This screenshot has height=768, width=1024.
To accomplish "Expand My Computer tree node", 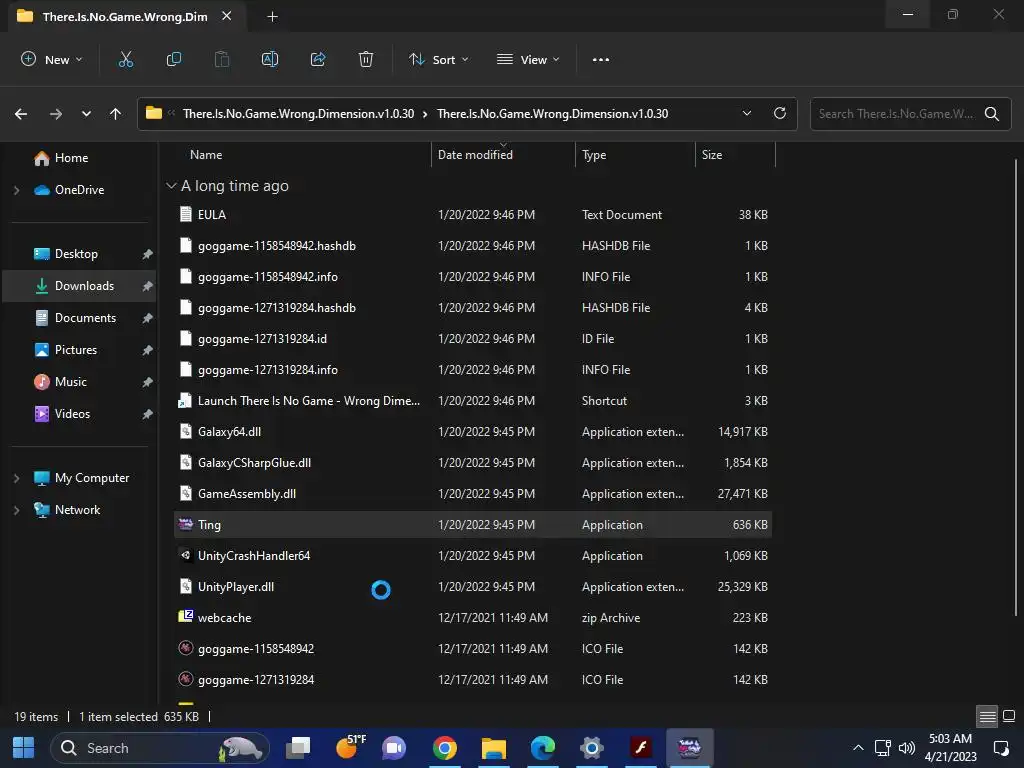I will click(x=16, y=478).
